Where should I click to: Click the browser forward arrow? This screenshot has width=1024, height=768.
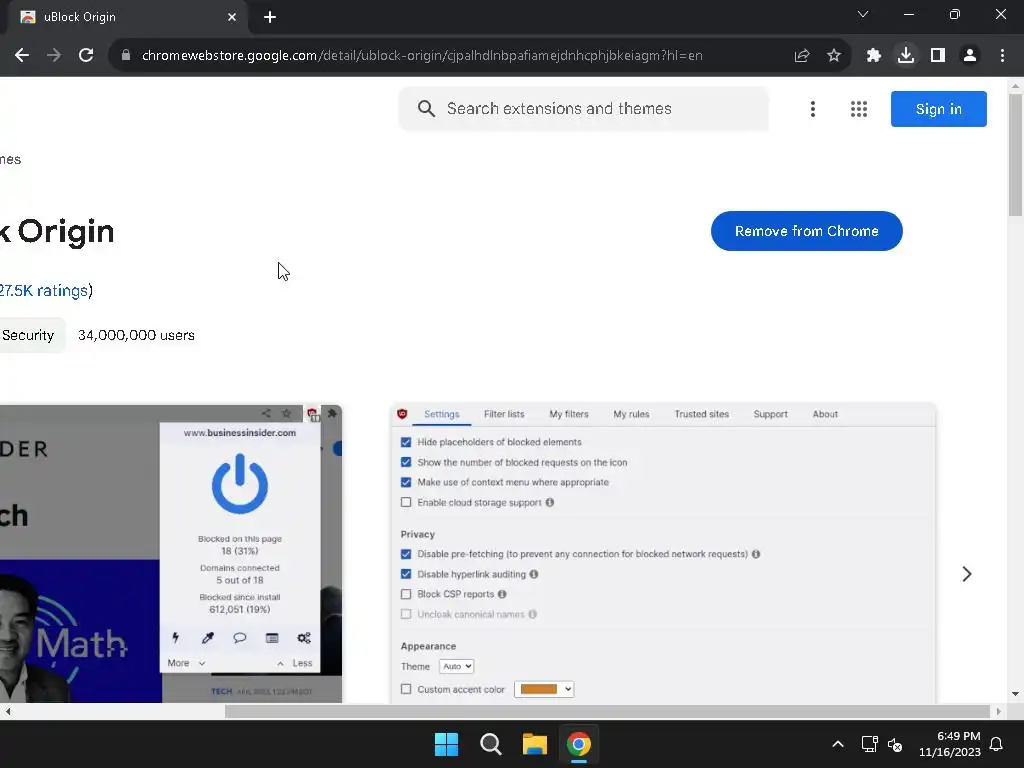(x=54, y=56)
